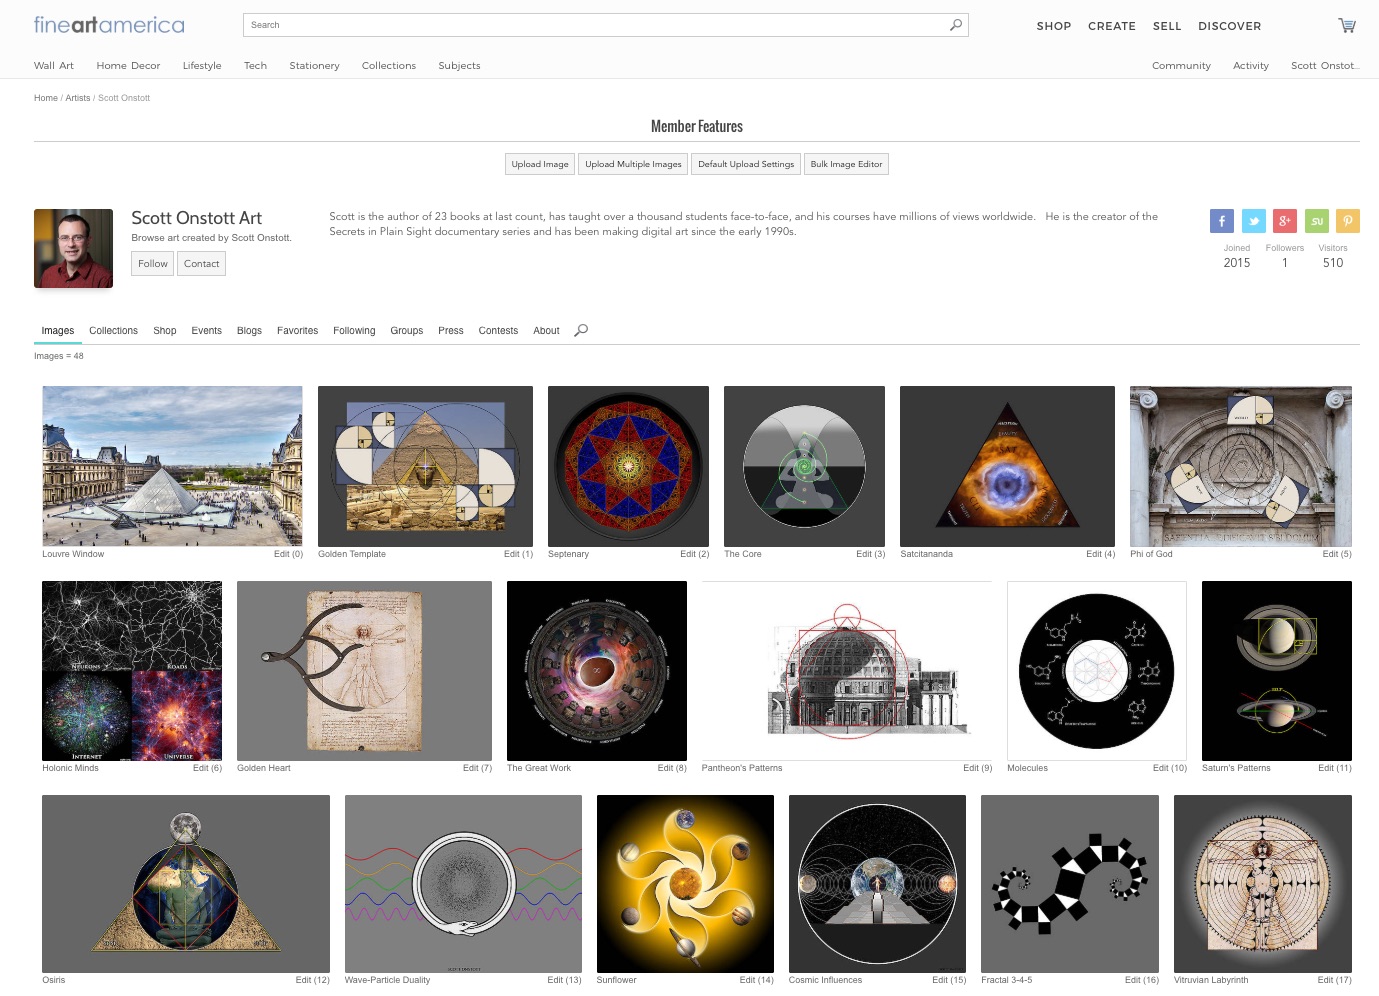Switch to the Contests tab

[x=498, y=331]
